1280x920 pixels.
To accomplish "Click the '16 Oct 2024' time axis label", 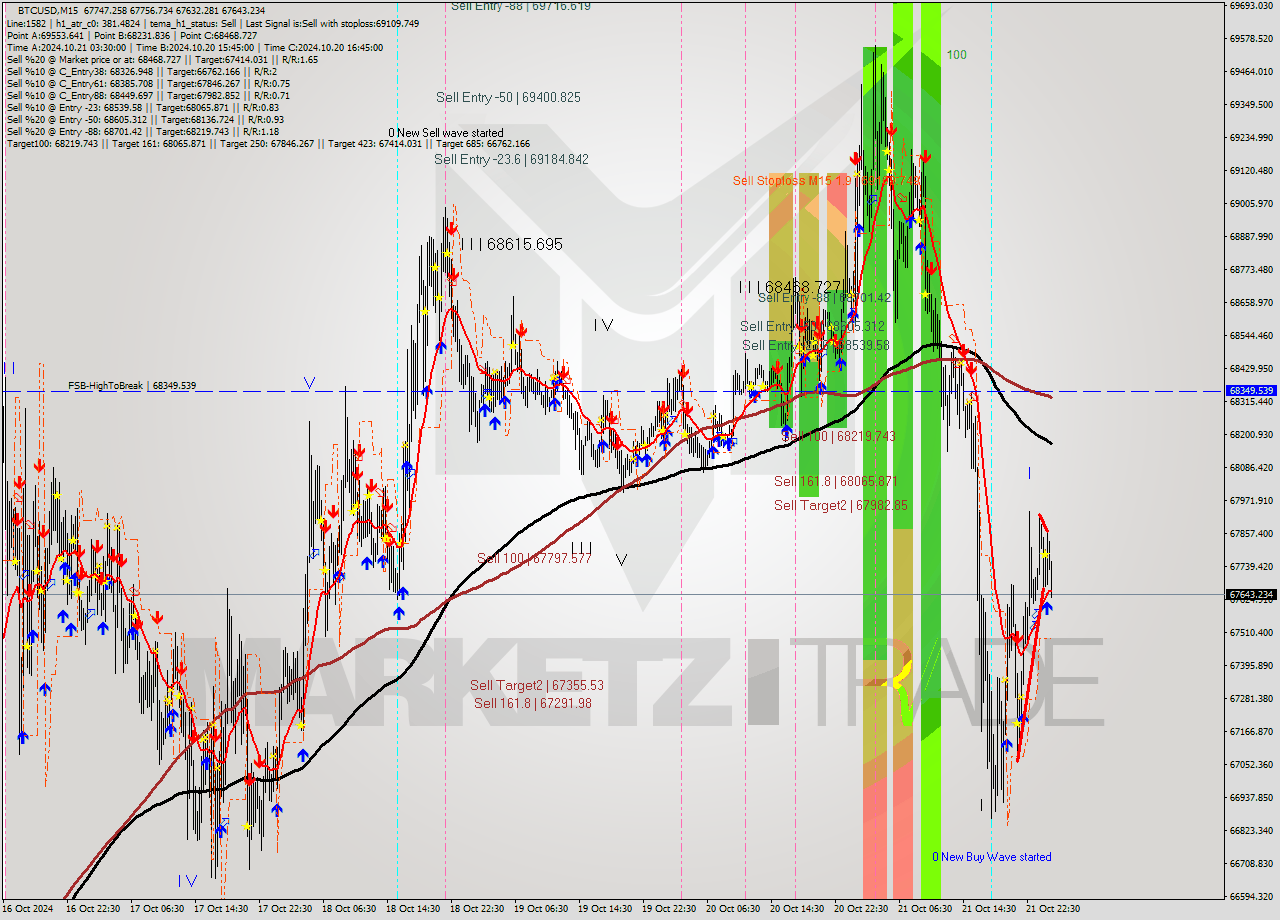I will pyautogui.click(x=27, y=909).
